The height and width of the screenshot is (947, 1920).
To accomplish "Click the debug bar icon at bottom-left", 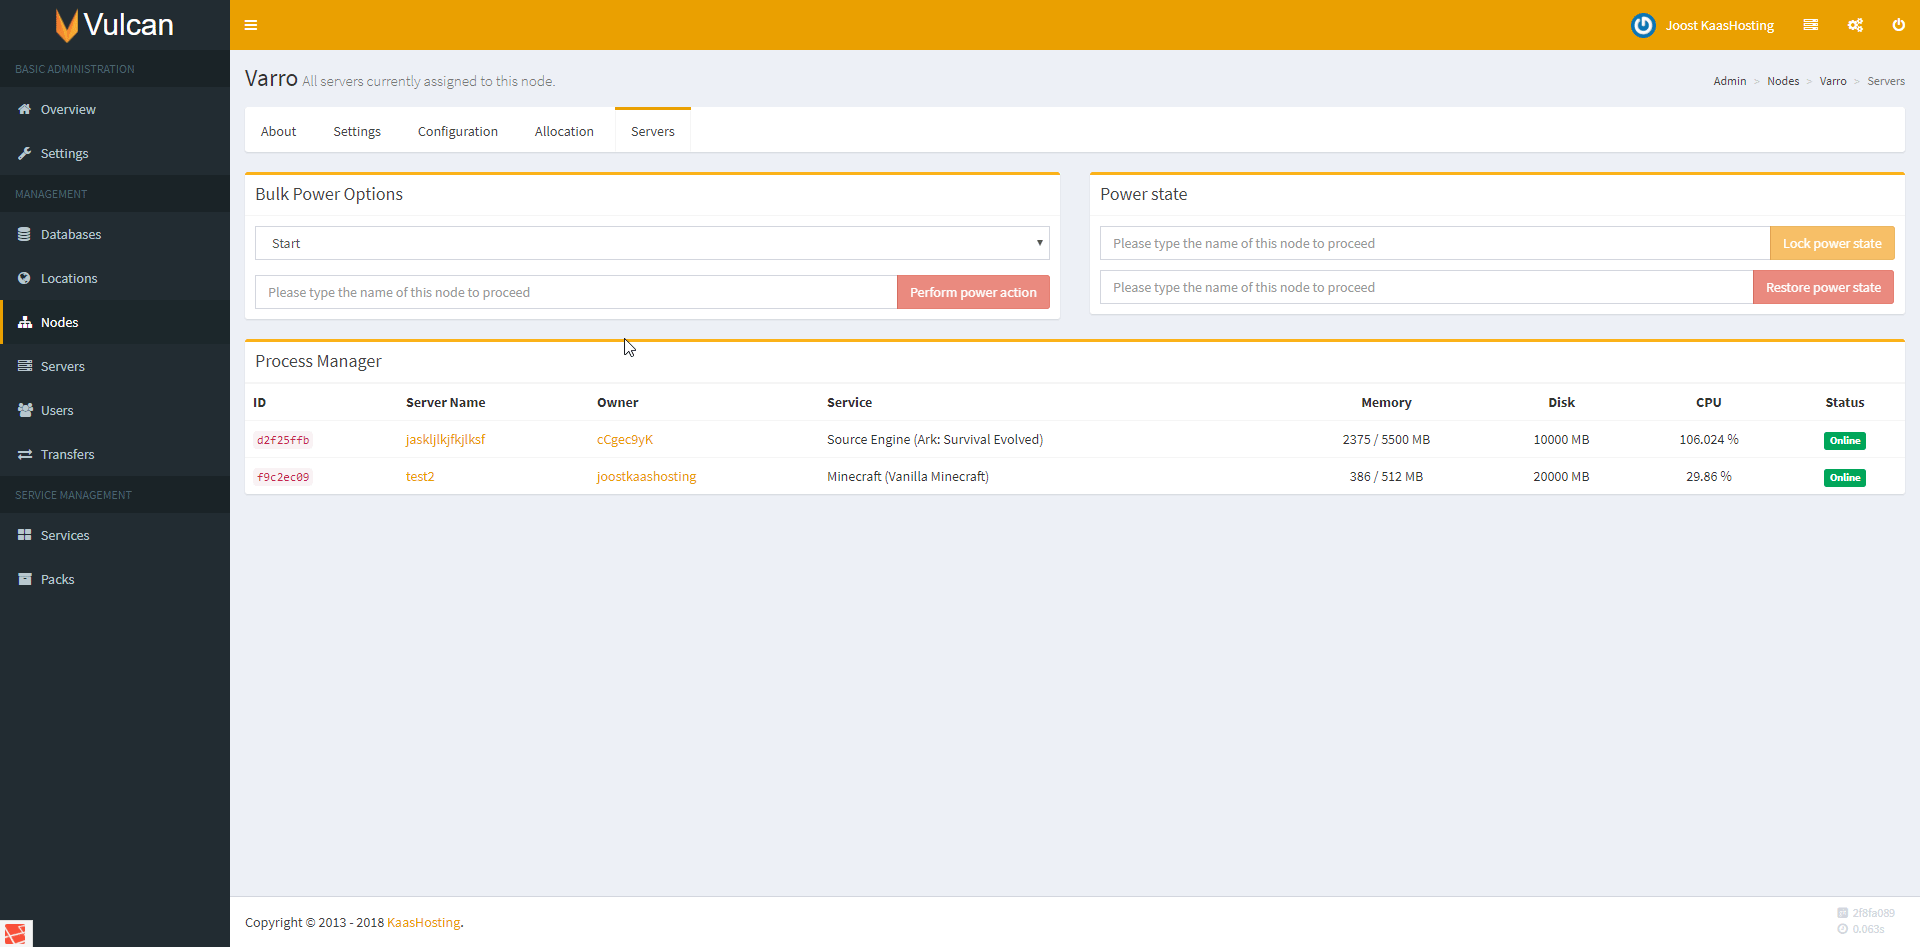I will pos(16,933).
